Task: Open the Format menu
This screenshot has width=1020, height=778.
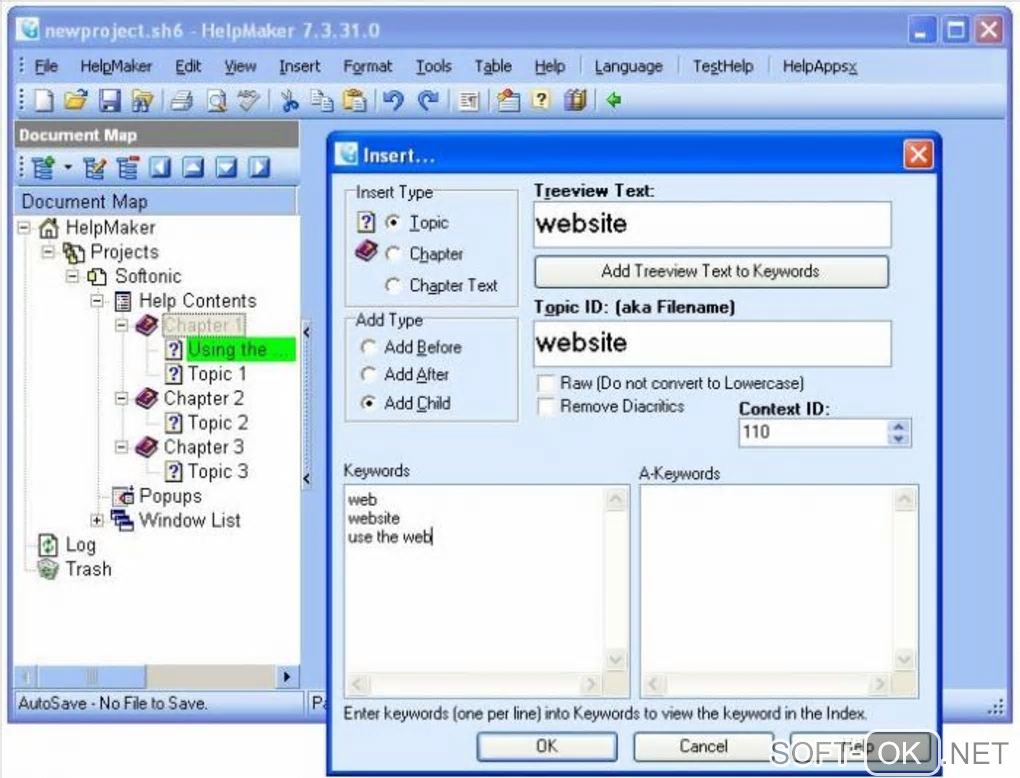Action: (x=368, y=66)
